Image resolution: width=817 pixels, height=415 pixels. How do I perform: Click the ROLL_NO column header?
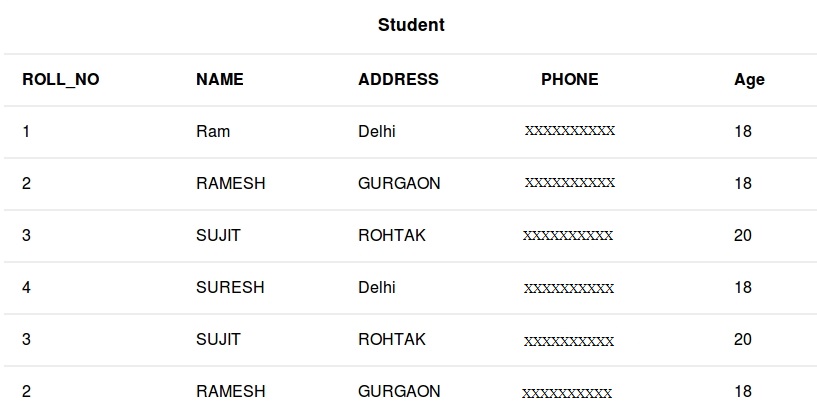coord(61,80)
